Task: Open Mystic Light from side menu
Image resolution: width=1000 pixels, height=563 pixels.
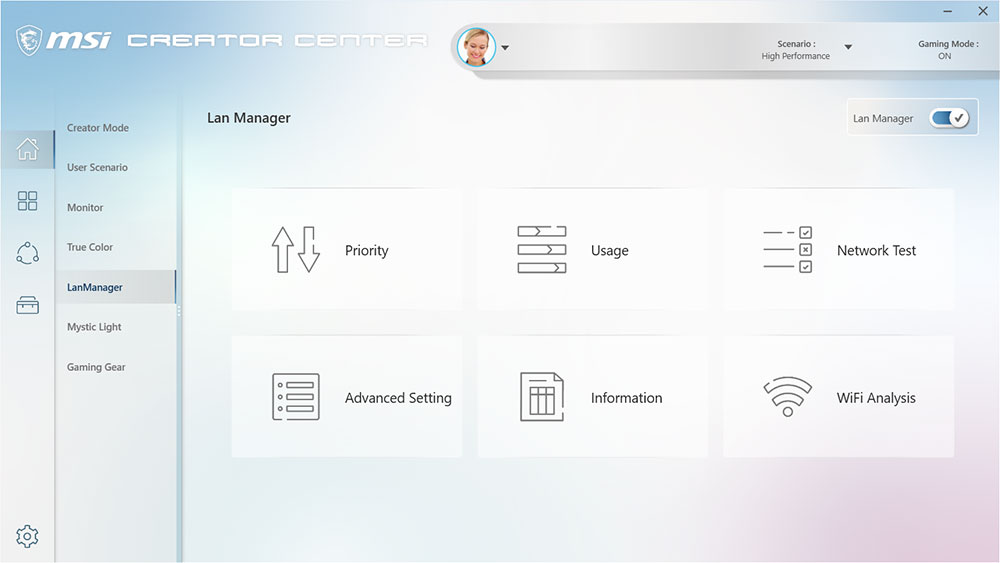Action: point(94,327)
